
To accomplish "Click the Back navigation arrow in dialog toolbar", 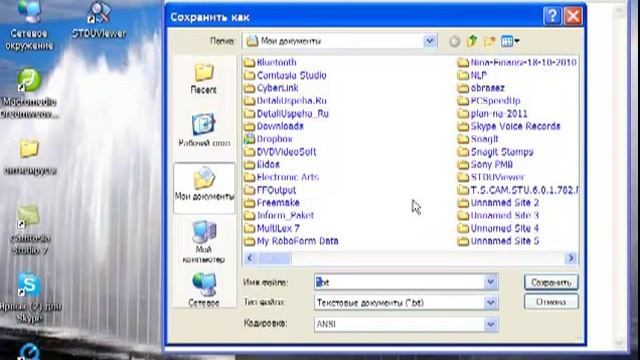I will (455, 41).
